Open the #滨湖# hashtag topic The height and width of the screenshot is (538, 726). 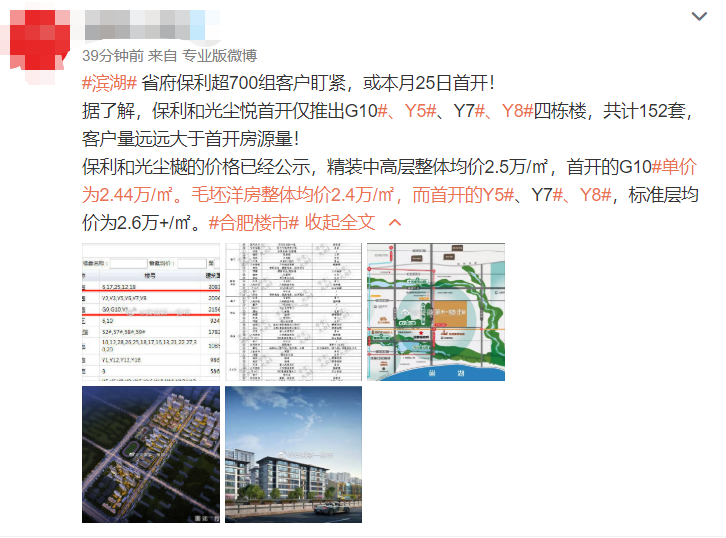click(109, 83)
